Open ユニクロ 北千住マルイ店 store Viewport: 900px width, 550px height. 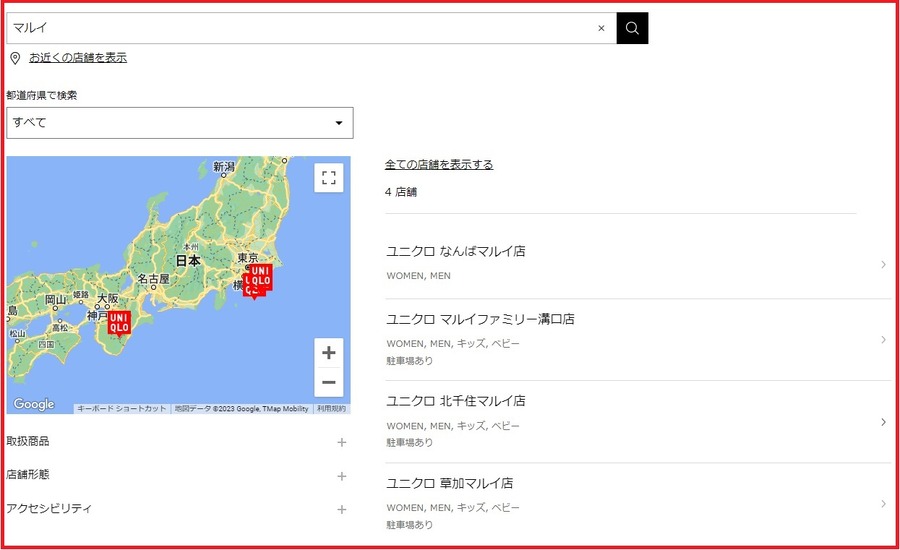tap(456, 401)
